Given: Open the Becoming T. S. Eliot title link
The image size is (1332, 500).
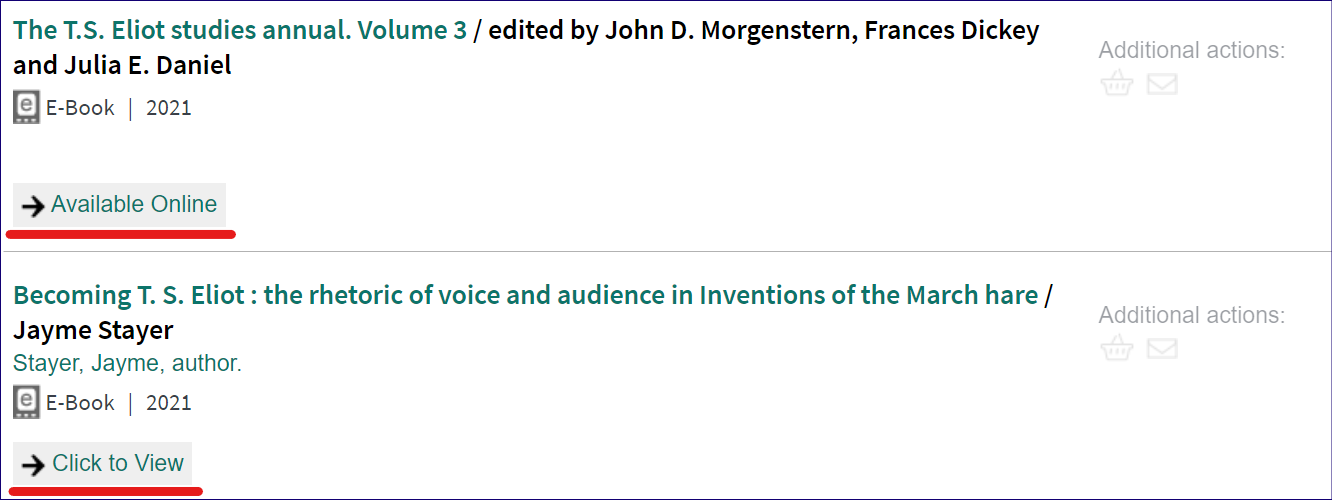Looking at the screenshot, I should (x=525, y=295).
